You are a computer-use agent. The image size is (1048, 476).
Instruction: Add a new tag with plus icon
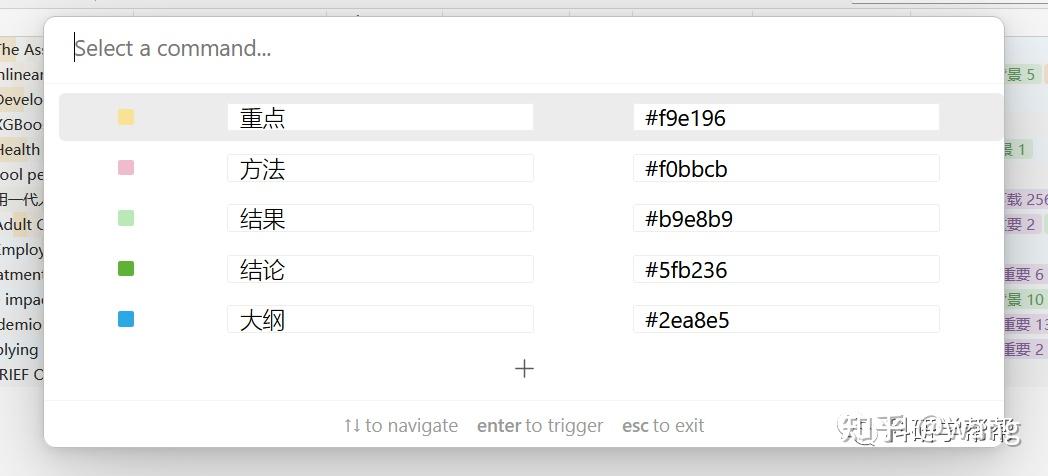point(524,369)
